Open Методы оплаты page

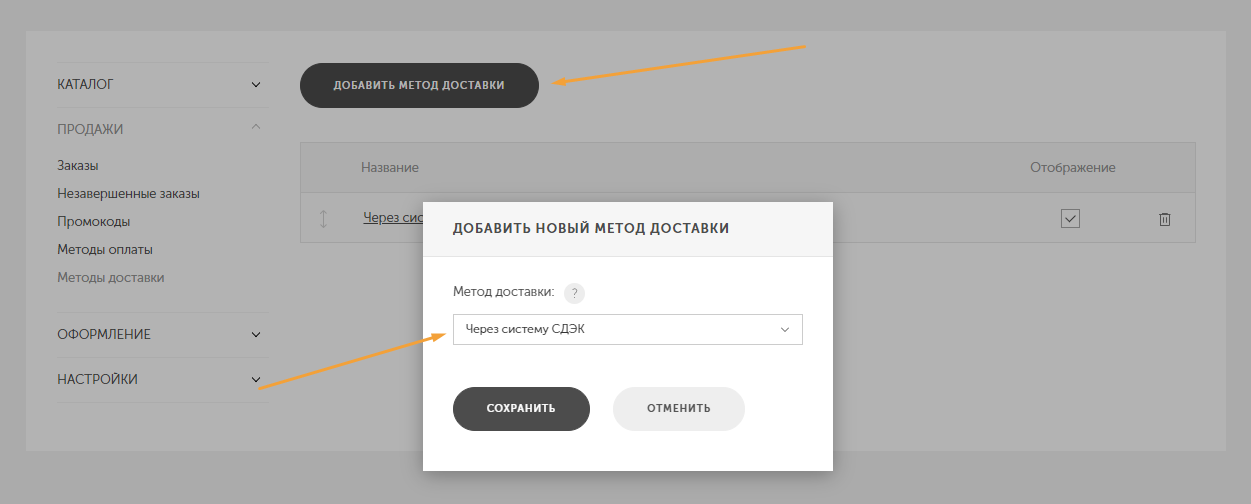coord(105,250)
